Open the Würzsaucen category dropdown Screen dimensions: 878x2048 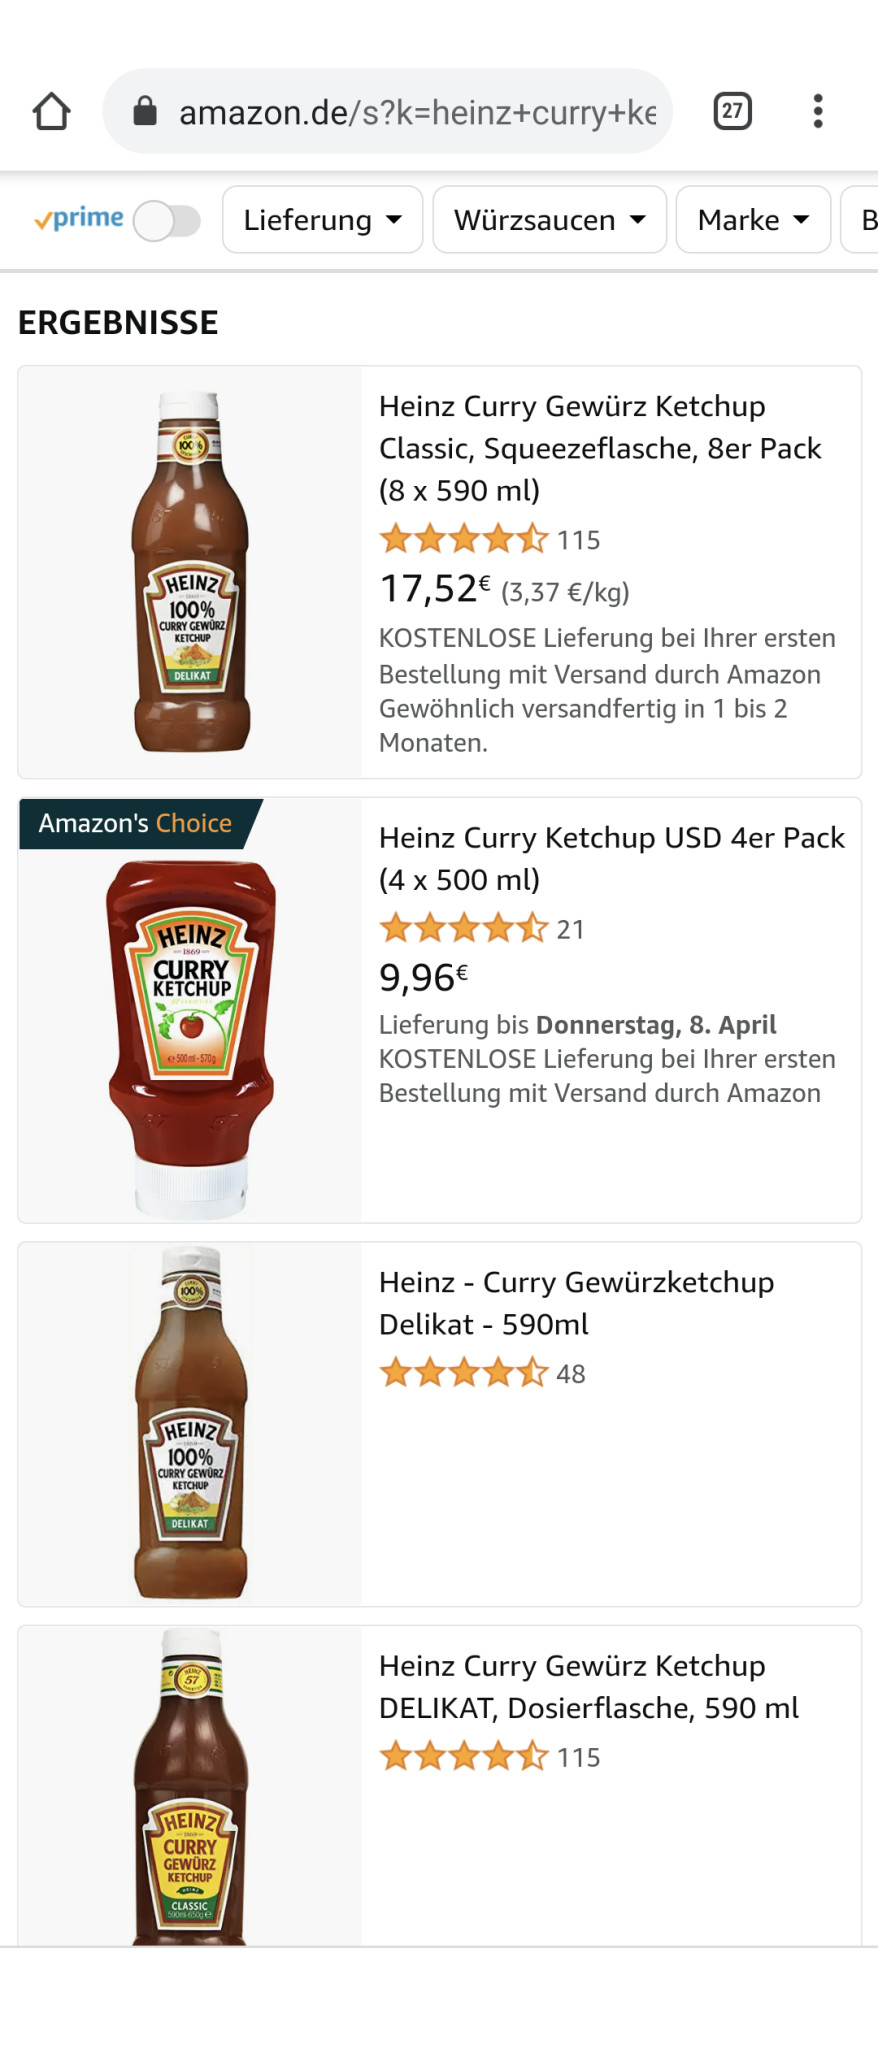click(549, 220)
